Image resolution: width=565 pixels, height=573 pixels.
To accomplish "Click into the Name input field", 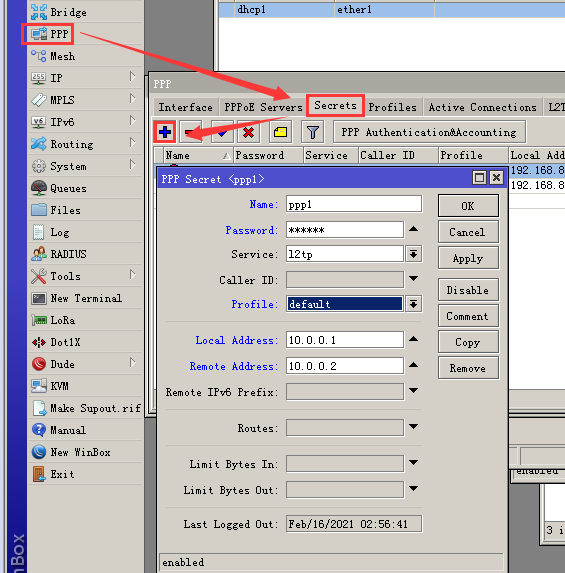I will click(x=354, y=204).
